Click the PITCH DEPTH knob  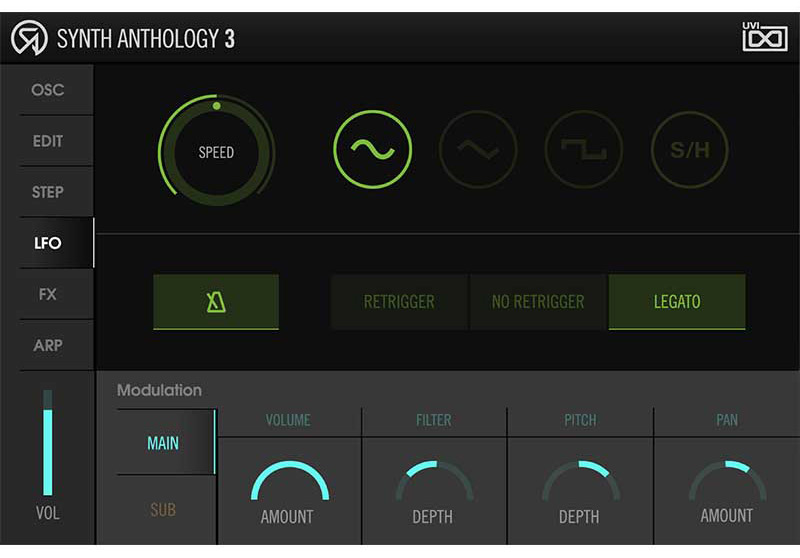[581, 480]
